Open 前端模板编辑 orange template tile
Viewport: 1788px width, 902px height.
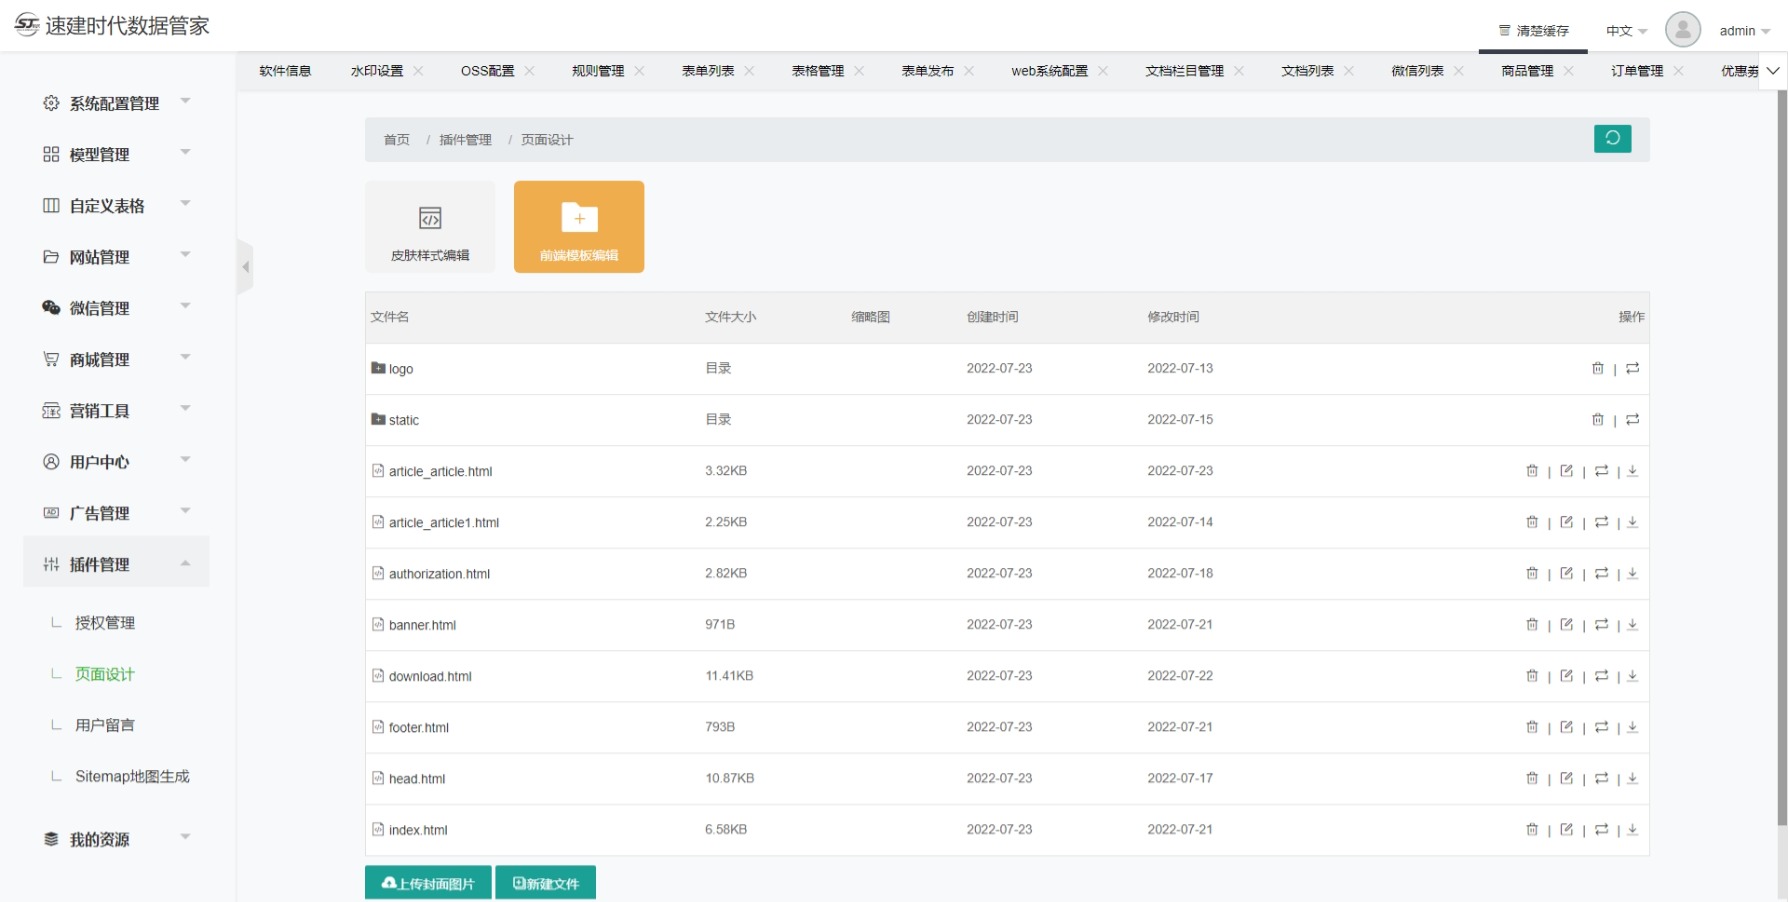(x=579, y=227)
